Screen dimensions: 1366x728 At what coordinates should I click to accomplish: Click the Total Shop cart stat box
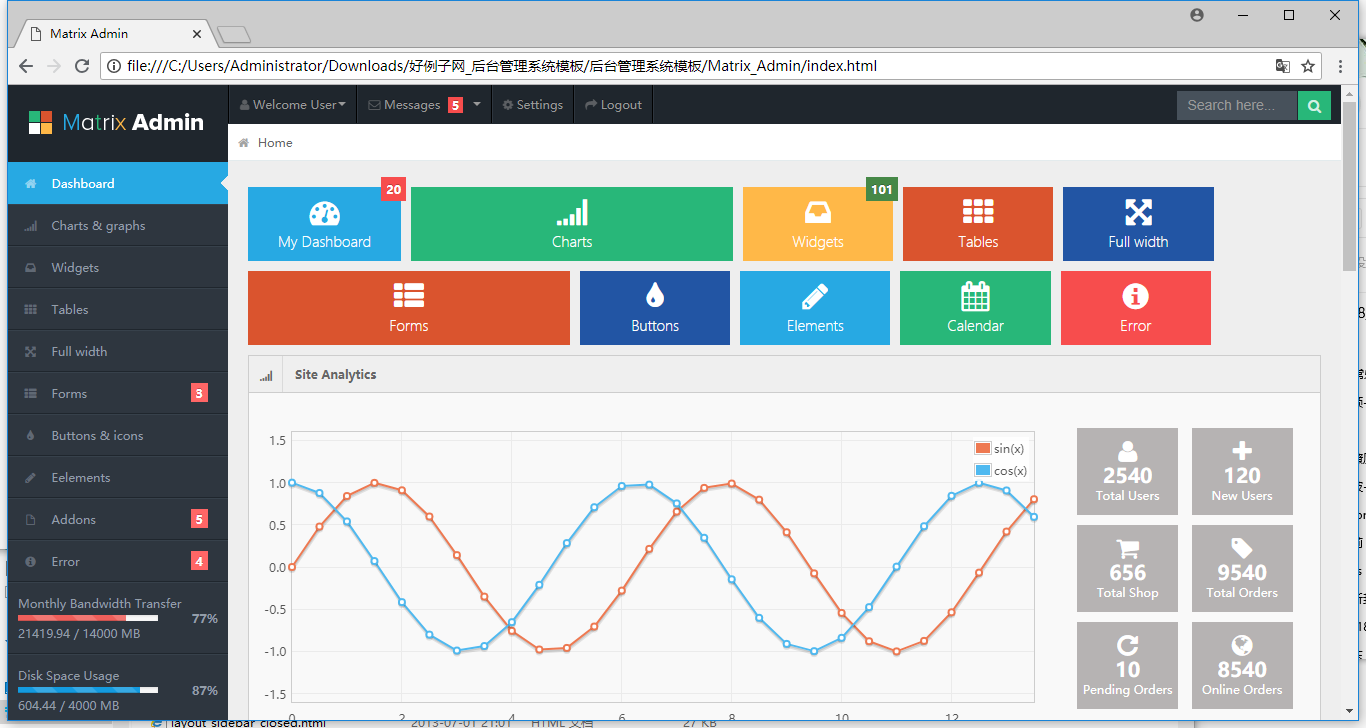[x=1127, y=569]
